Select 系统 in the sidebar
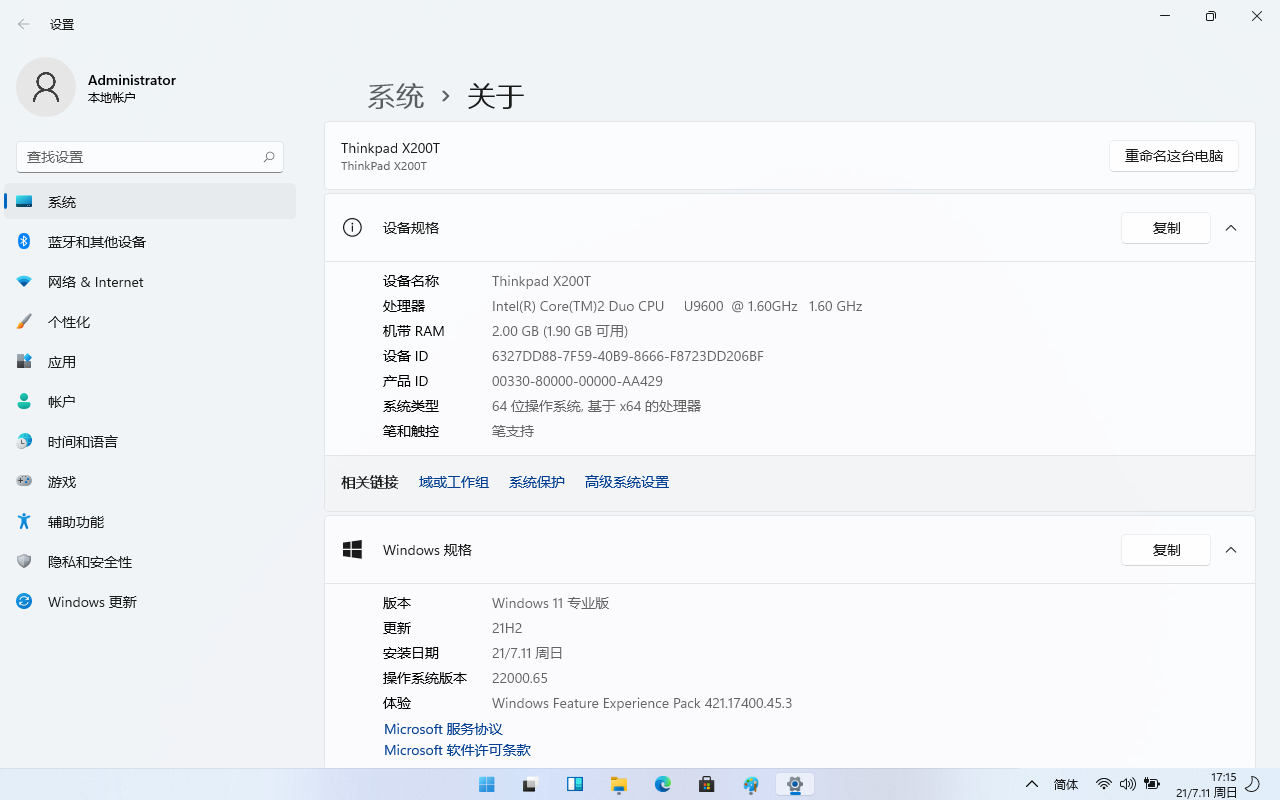The height and width of the screenshot is (800, 1280). coord(150,201)
